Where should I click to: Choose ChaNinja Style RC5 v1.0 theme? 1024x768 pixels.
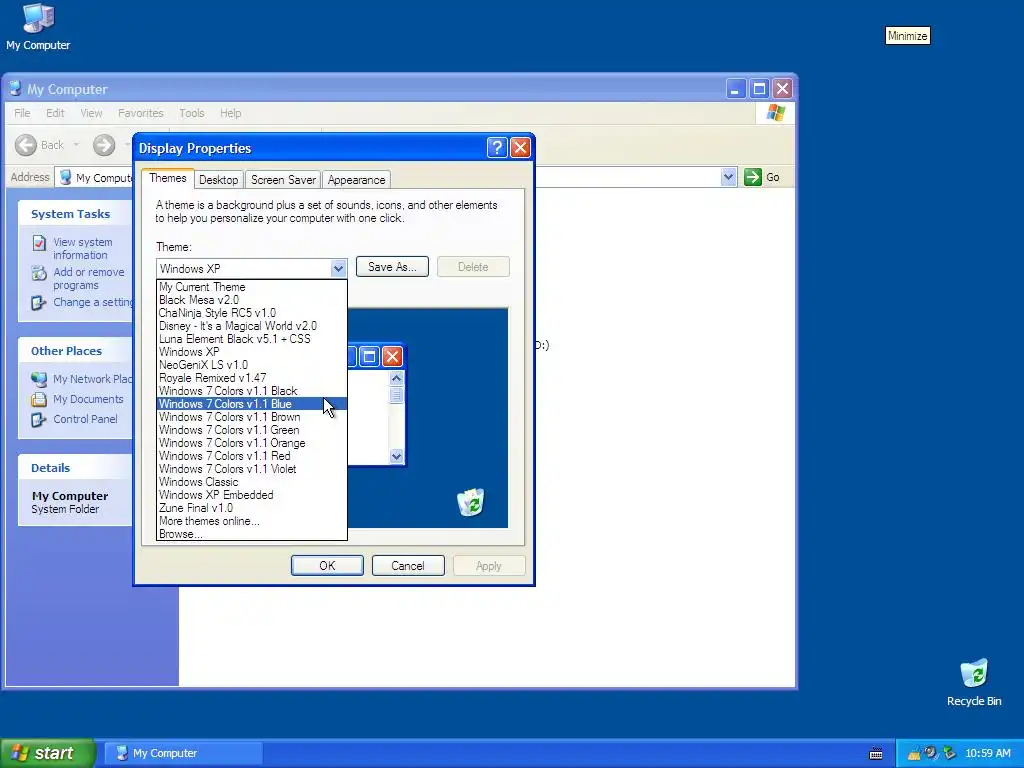pyautogui.click(x=251, y=313)
